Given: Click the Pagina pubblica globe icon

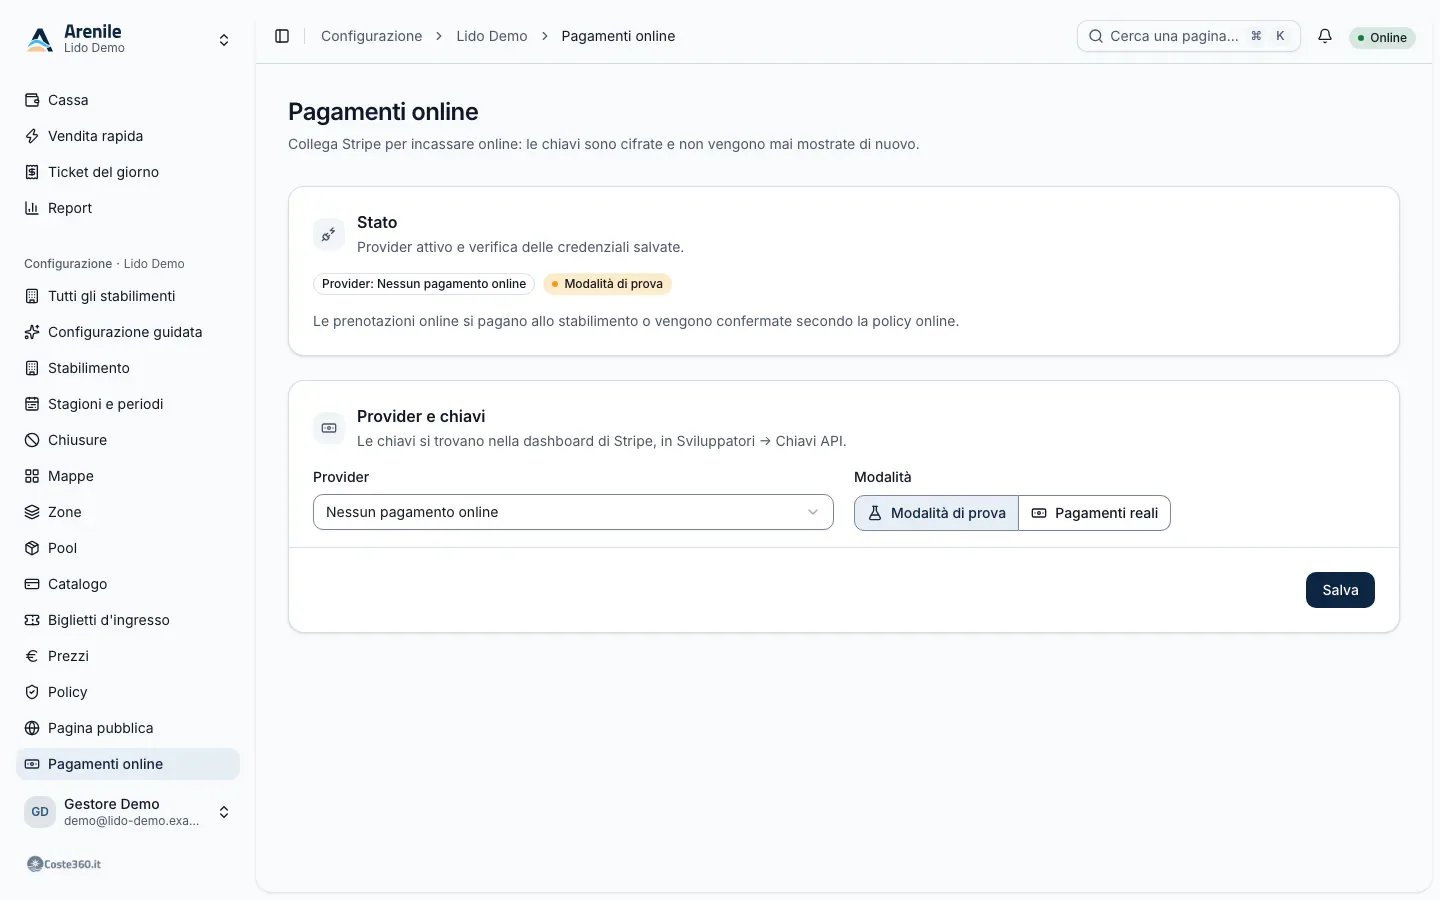Looking at the screenshot, I should coord(32,728).
